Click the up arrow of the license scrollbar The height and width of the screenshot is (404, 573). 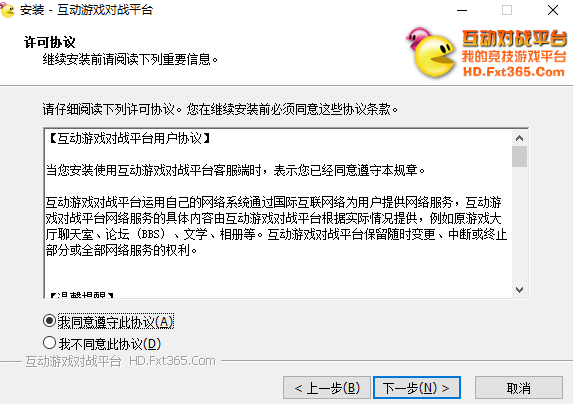[x=519, y=138]
